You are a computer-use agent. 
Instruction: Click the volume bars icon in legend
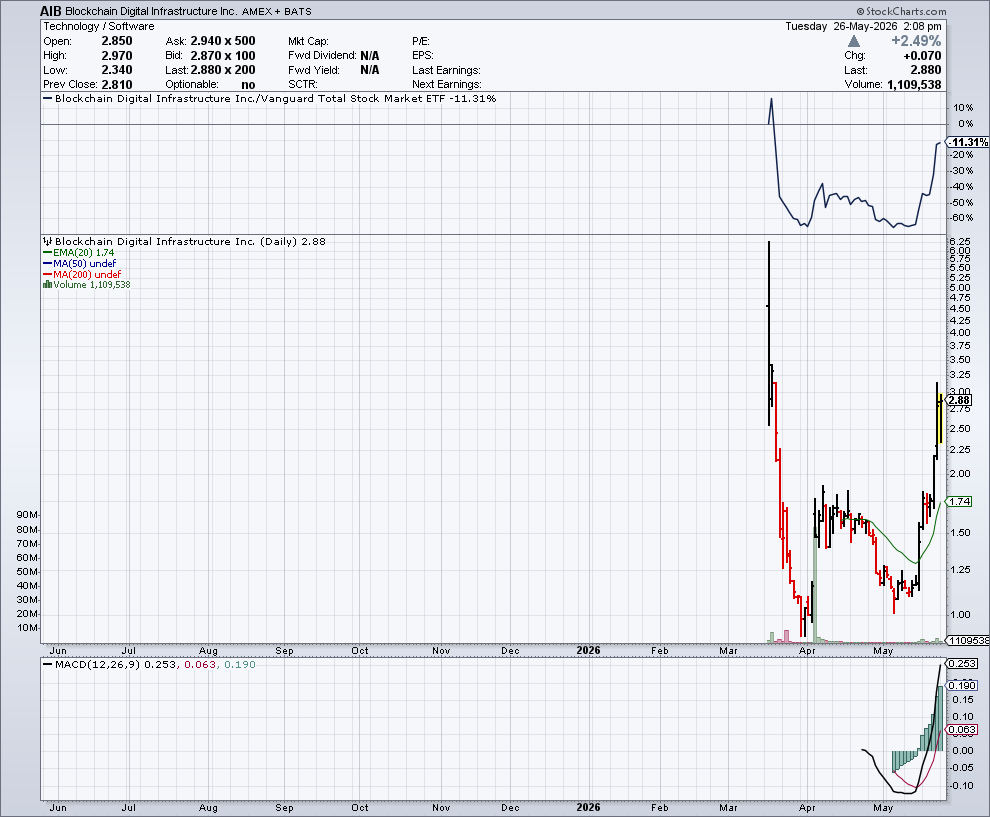tap(47, 285)
